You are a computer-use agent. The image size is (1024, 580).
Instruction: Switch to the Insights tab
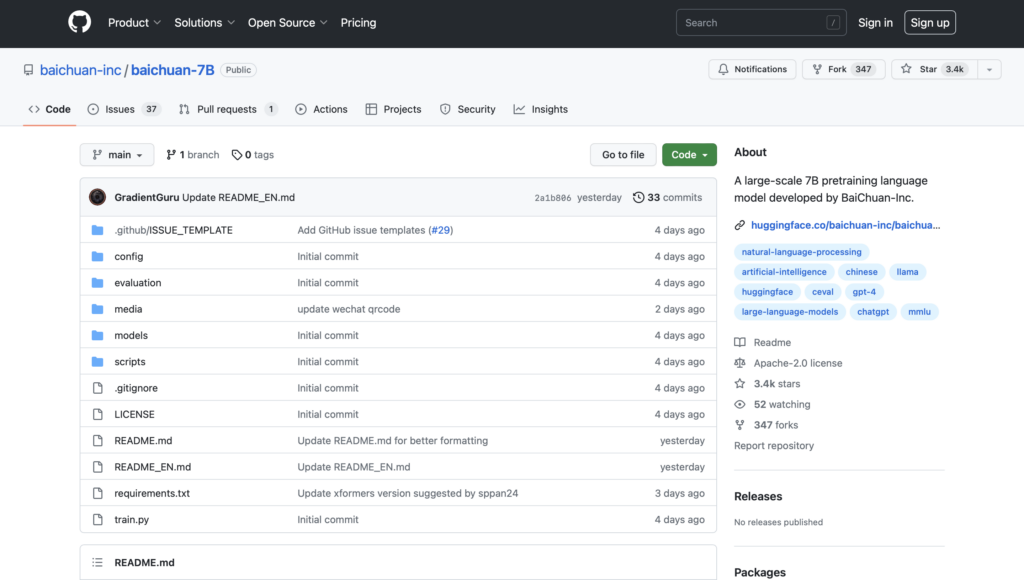[x=541, y=109]
